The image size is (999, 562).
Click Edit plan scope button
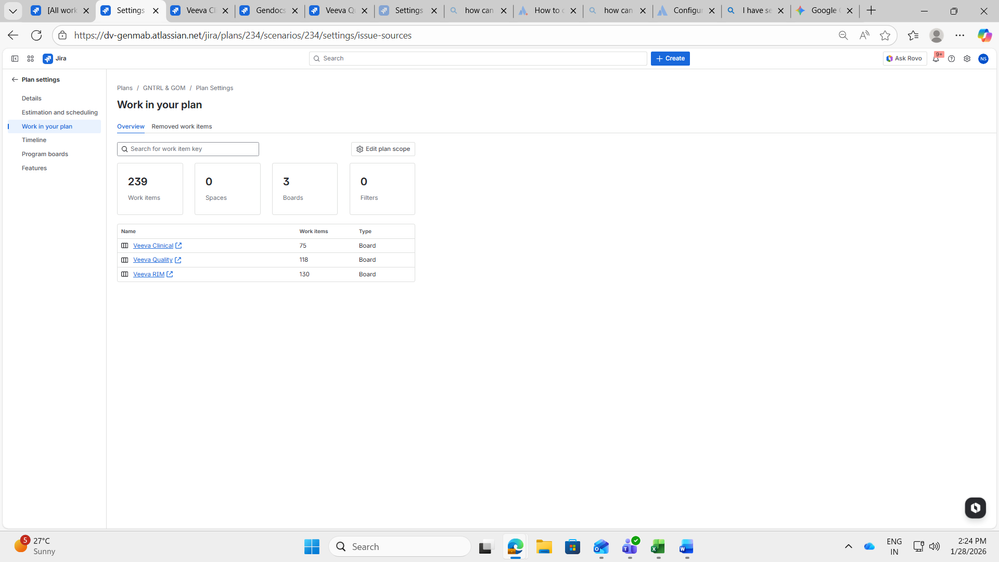pos(383,149)
